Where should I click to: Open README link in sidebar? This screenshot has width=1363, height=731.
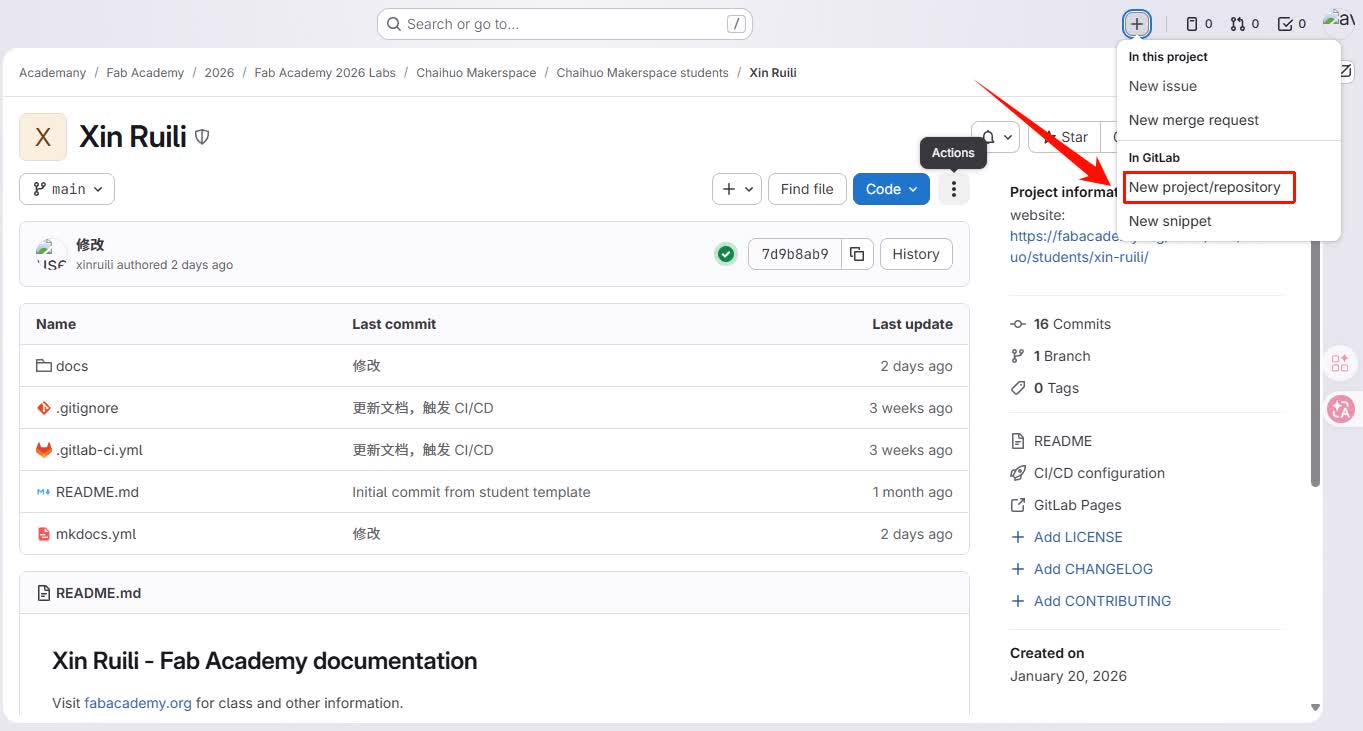(x=1063, y=441)
